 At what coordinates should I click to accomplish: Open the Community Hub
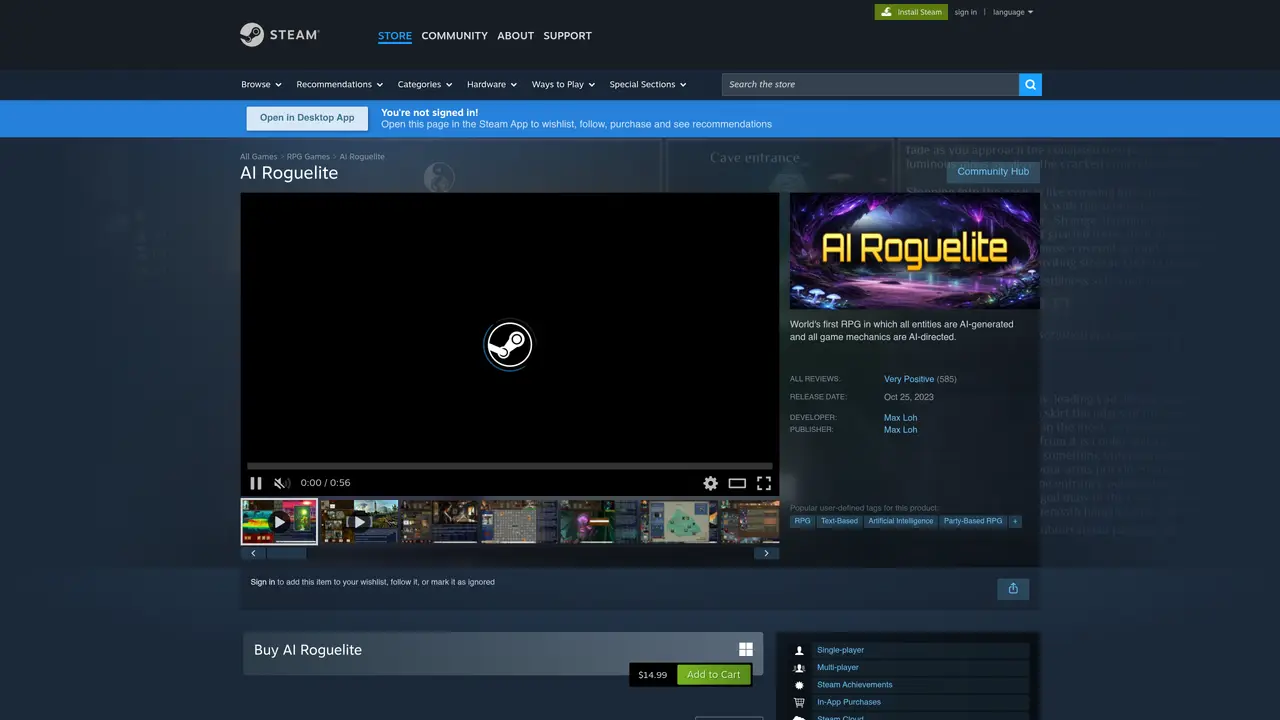[x=993, y=172]
